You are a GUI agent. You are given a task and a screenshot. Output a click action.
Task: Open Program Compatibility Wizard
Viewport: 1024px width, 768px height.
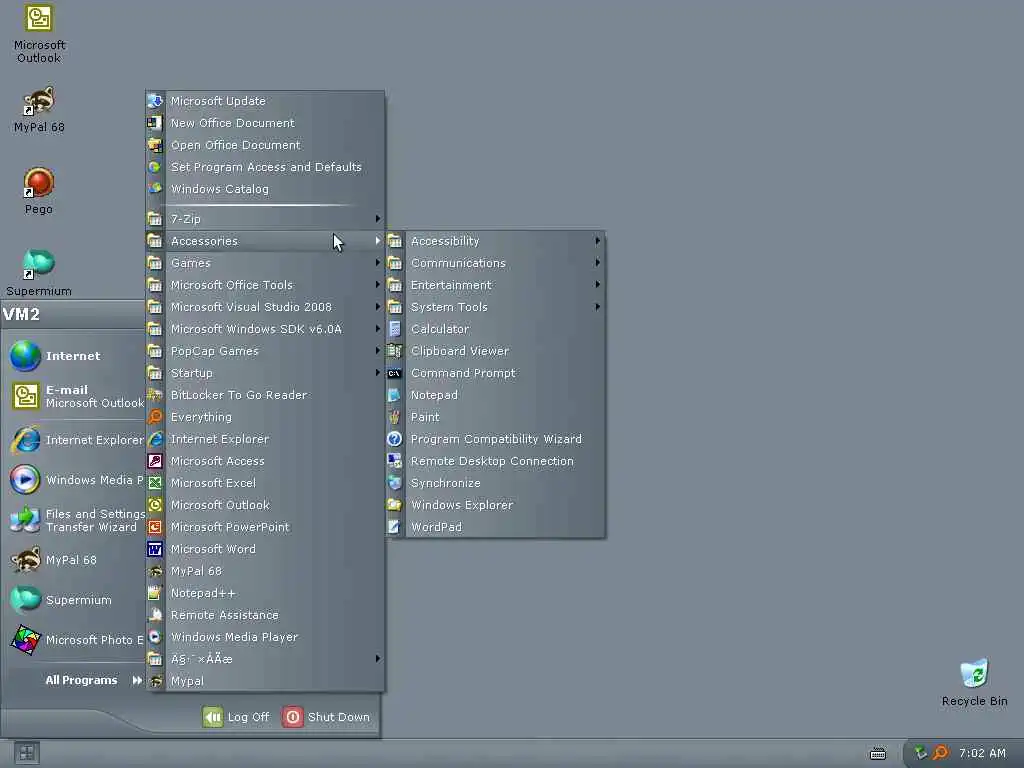coord(496,439)
